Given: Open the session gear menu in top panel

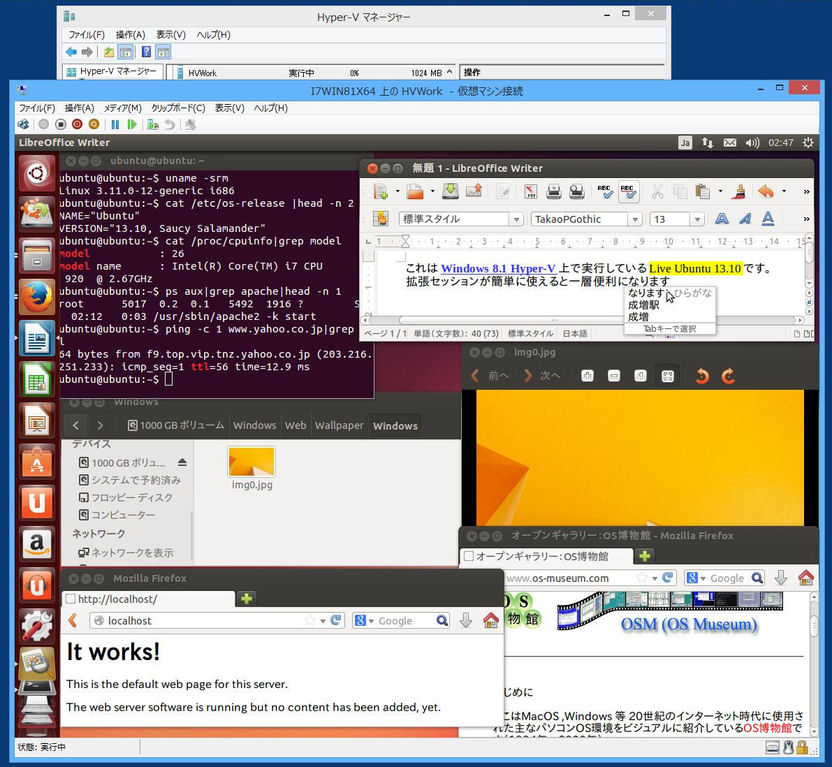Looking at the screenshot, I should pyautogui.click(x=808, y=142).
